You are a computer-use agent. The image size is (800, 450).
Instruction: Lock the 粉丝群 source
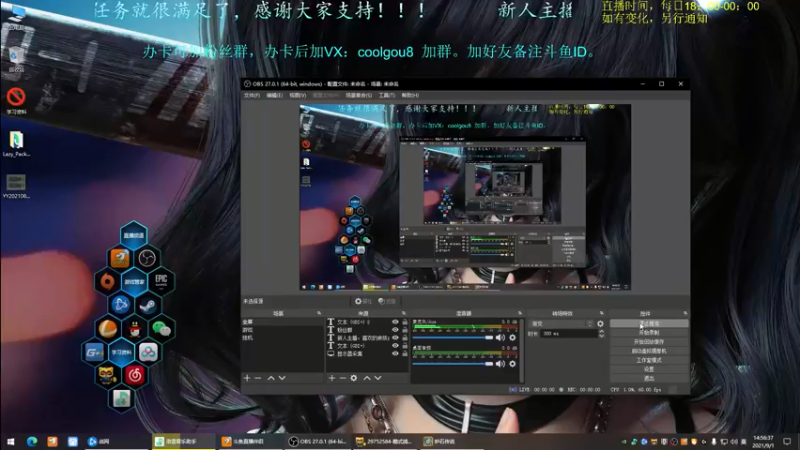405,330
